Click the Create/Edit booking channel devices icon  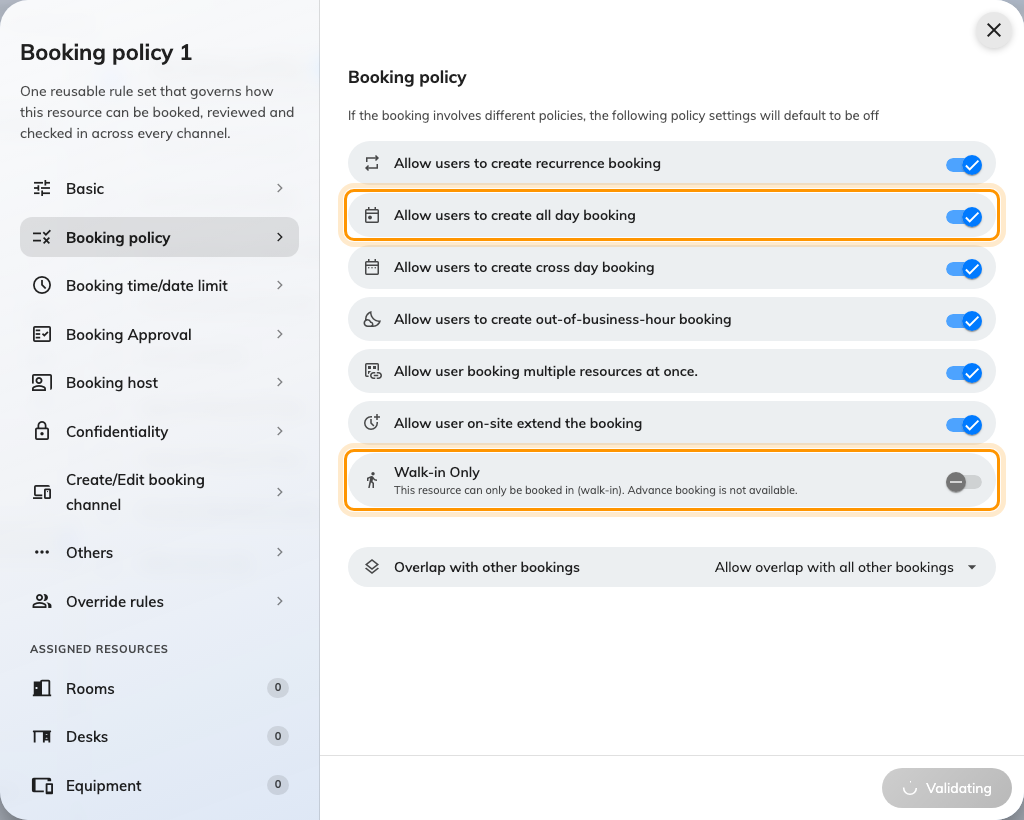click(42, 492)
